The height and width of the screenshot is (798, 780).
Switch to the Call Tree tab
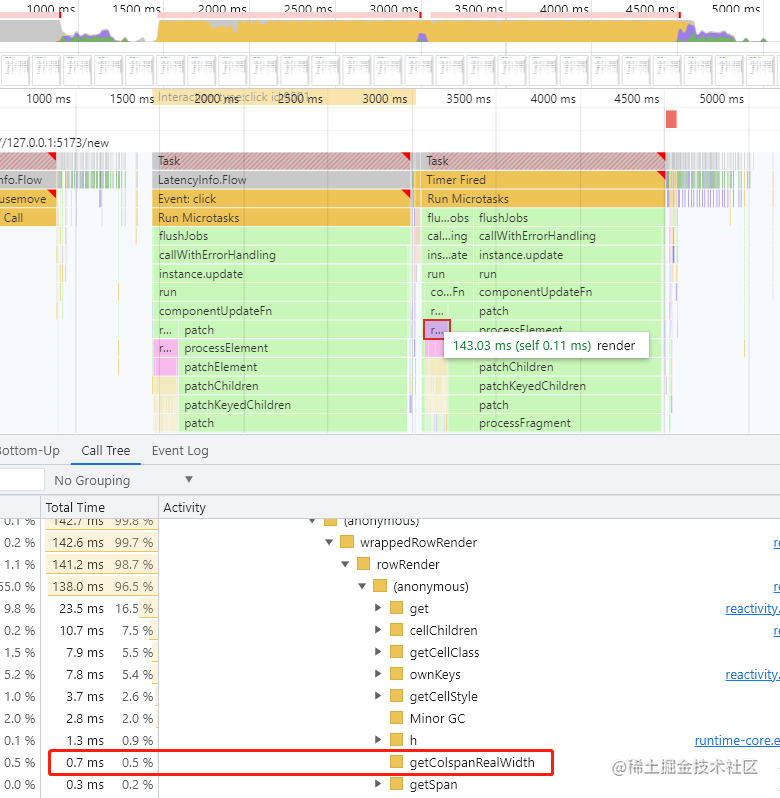pos(105,450)
